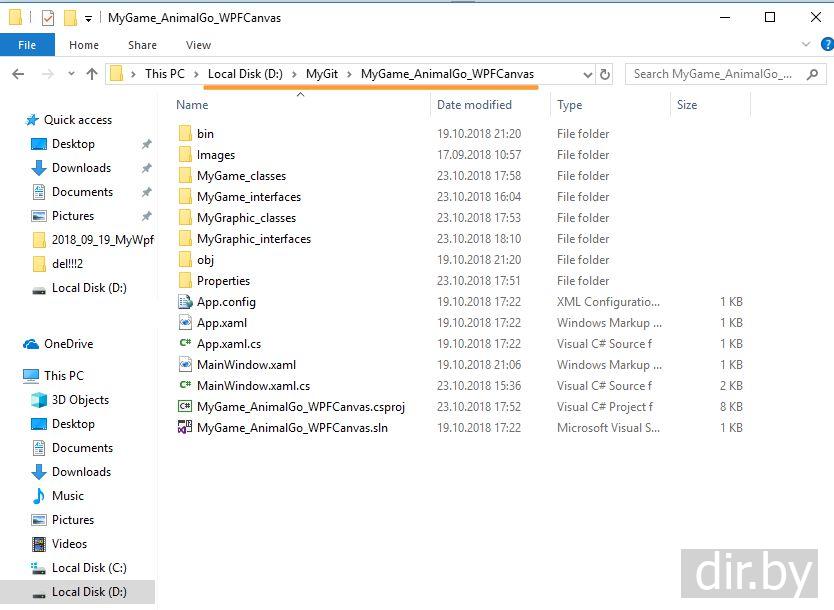Unpin Downloads from Quick access
Screen dimensions: 834x610
[x=147, y=168]
